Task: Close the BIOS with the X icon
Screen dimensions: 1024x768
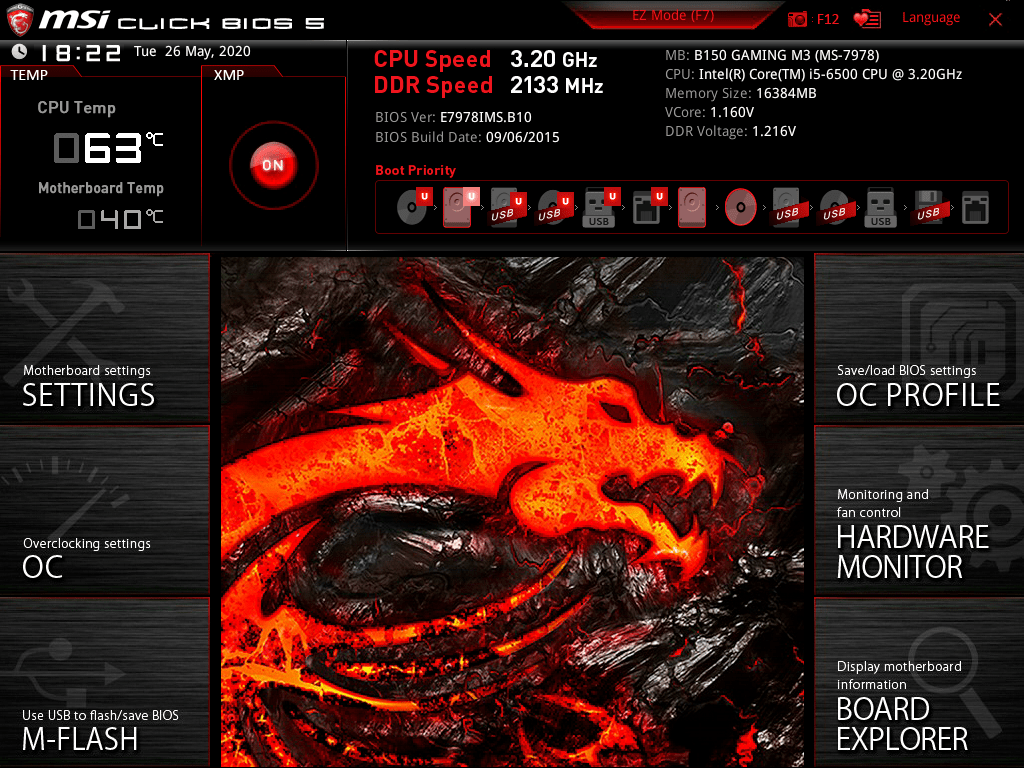Action: tap(995, 20)
